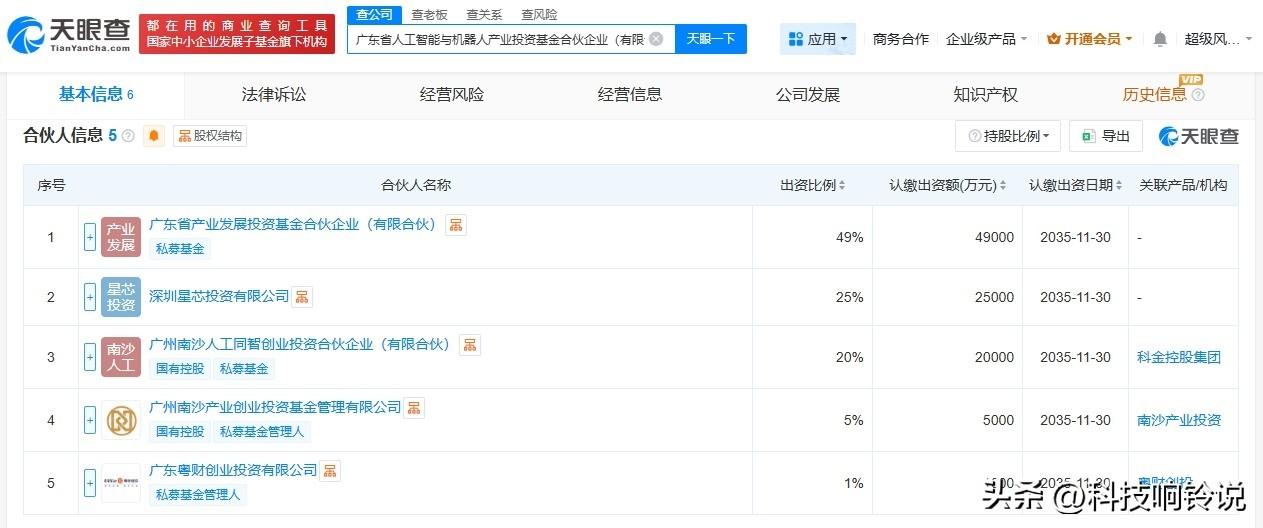Open the 南沙产业投资 related institution link
This screenshot has width=1263, height=528.
click(x=1179, y=420)
